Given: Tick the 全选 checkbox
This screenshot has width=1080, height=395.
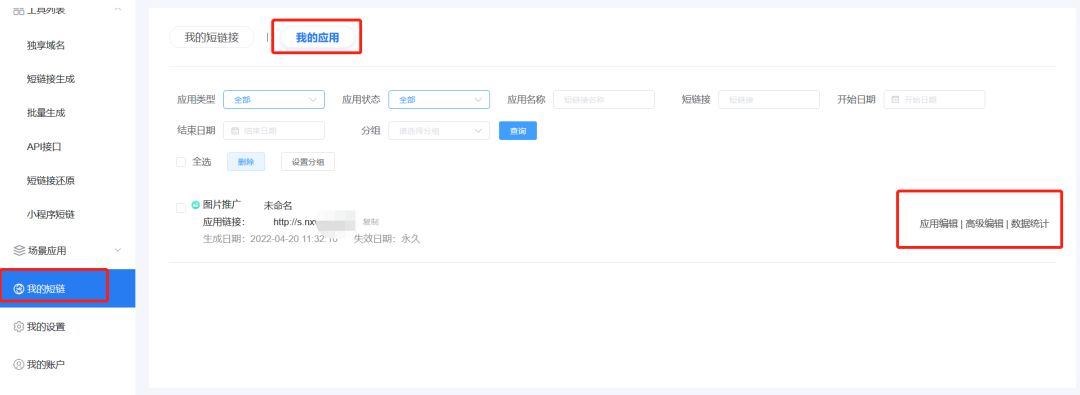Looking at the screenshot, I should (x=181, y=162).
